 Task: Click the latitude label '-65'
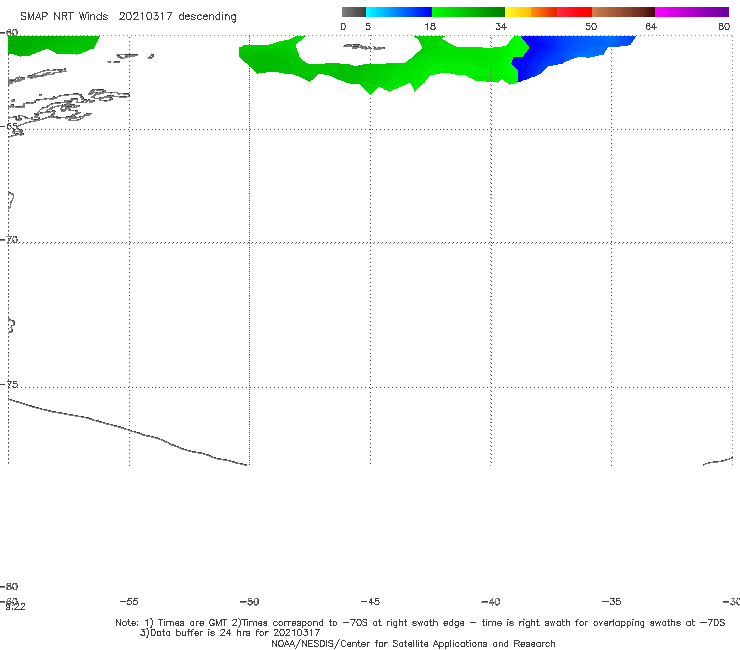pos(9,126)
